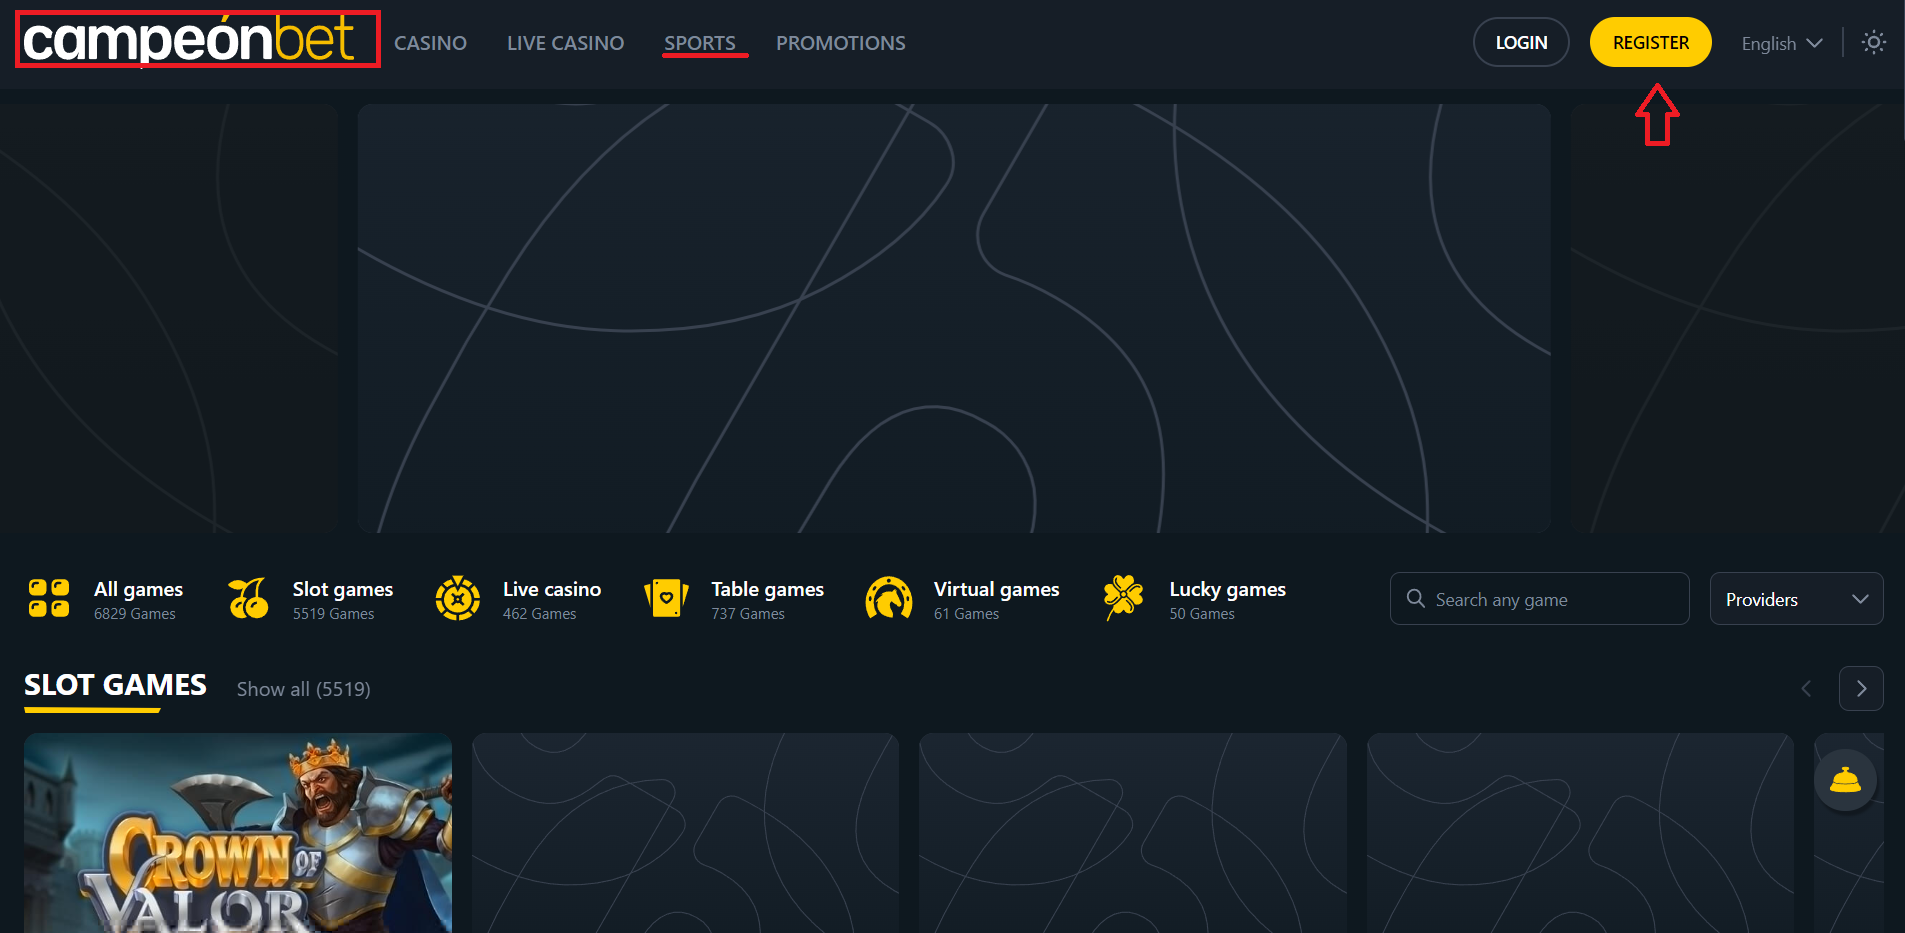Click the Lucky games clover icon
This screenshot has width=1905, height=933.
(1124, 598)
